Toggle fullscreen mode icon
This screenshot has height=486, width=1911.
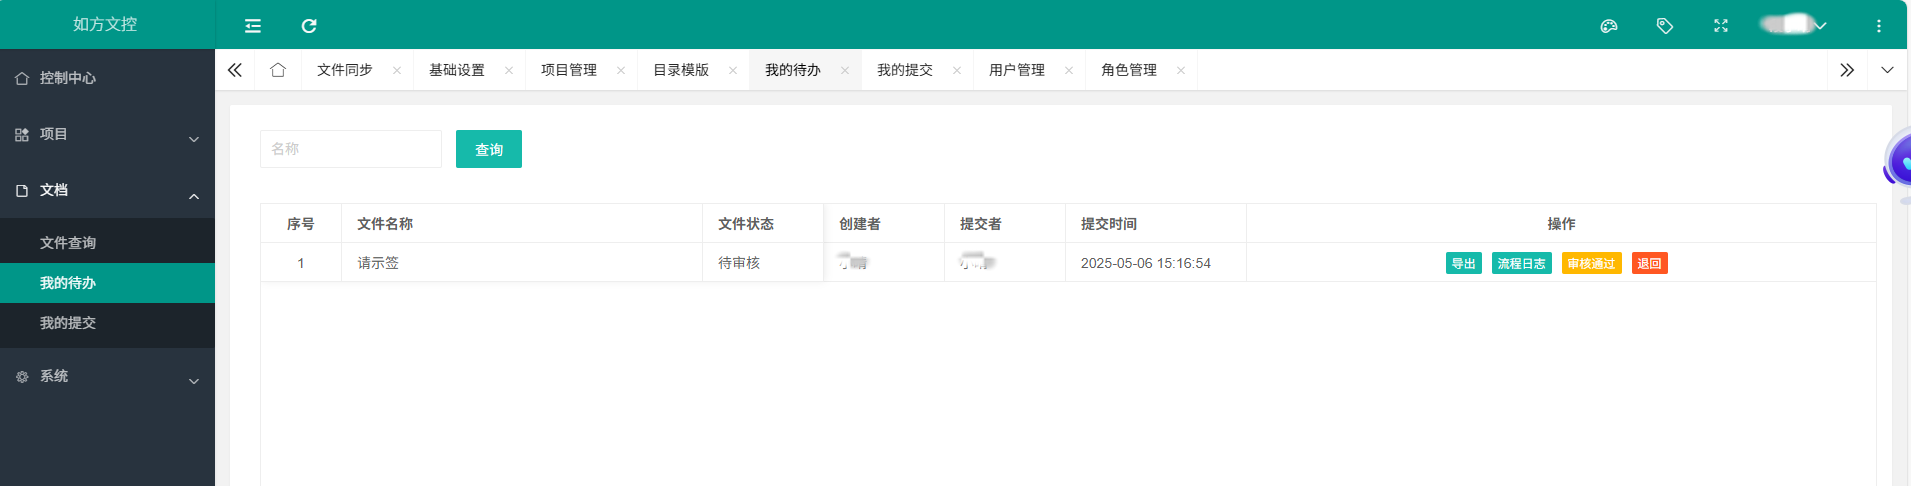point(1721,26)
